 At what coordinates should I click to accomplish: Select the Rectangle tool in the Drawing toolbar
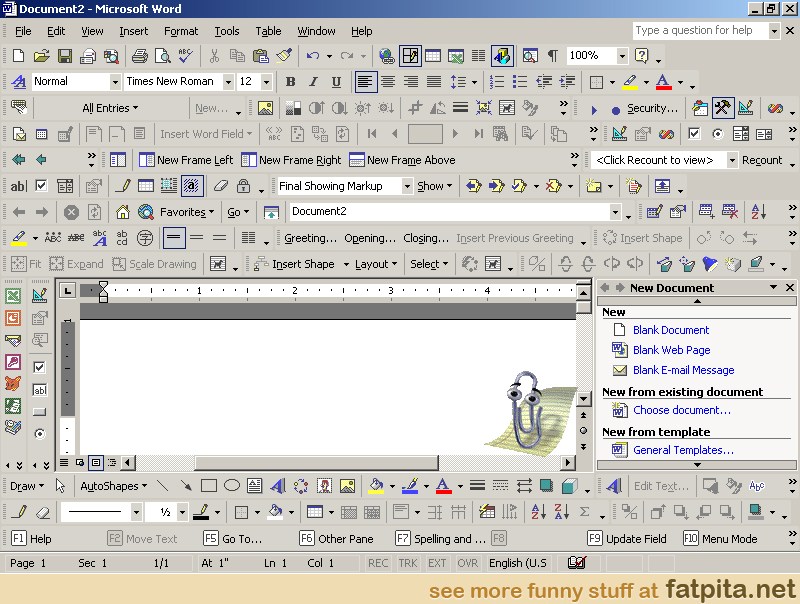tap(209, 486)
